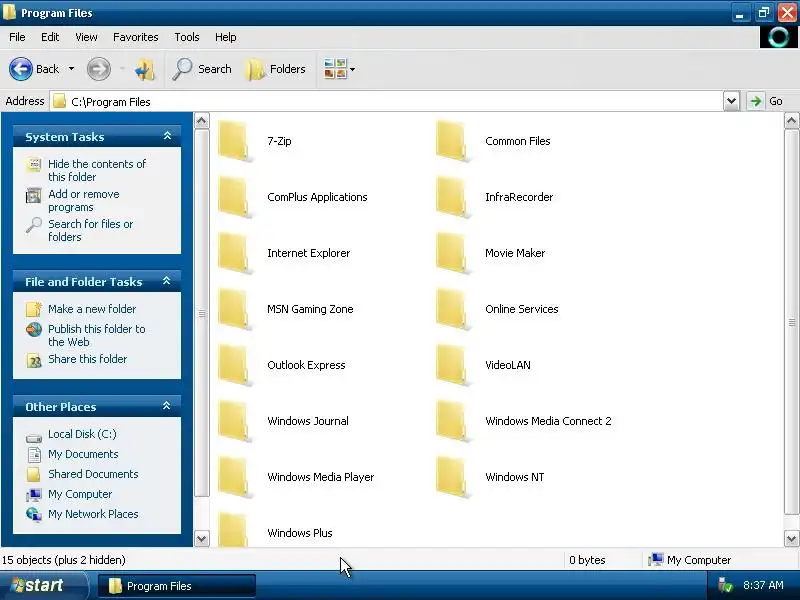
Task: Open the Back history dropdown arrow
Action: pyautogui.click(x=71, y=69)
